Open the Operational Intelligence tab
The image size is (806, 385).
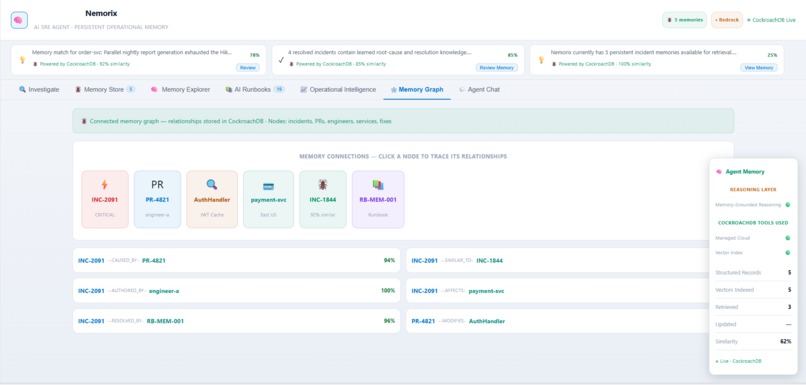tap(338, 89)
